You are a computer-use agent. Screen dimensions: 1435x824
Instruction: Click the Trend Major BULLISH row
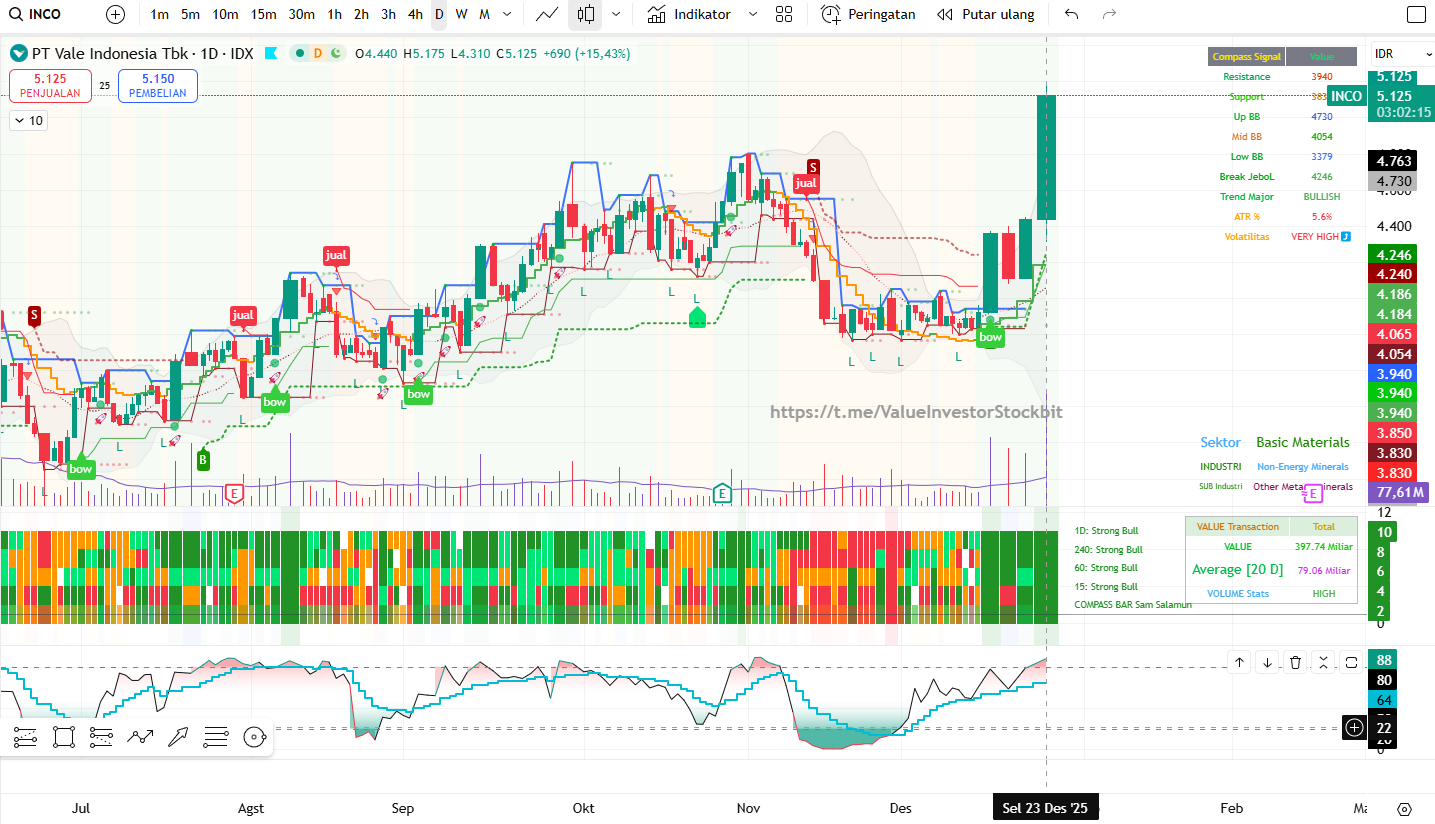point(1282,197)
